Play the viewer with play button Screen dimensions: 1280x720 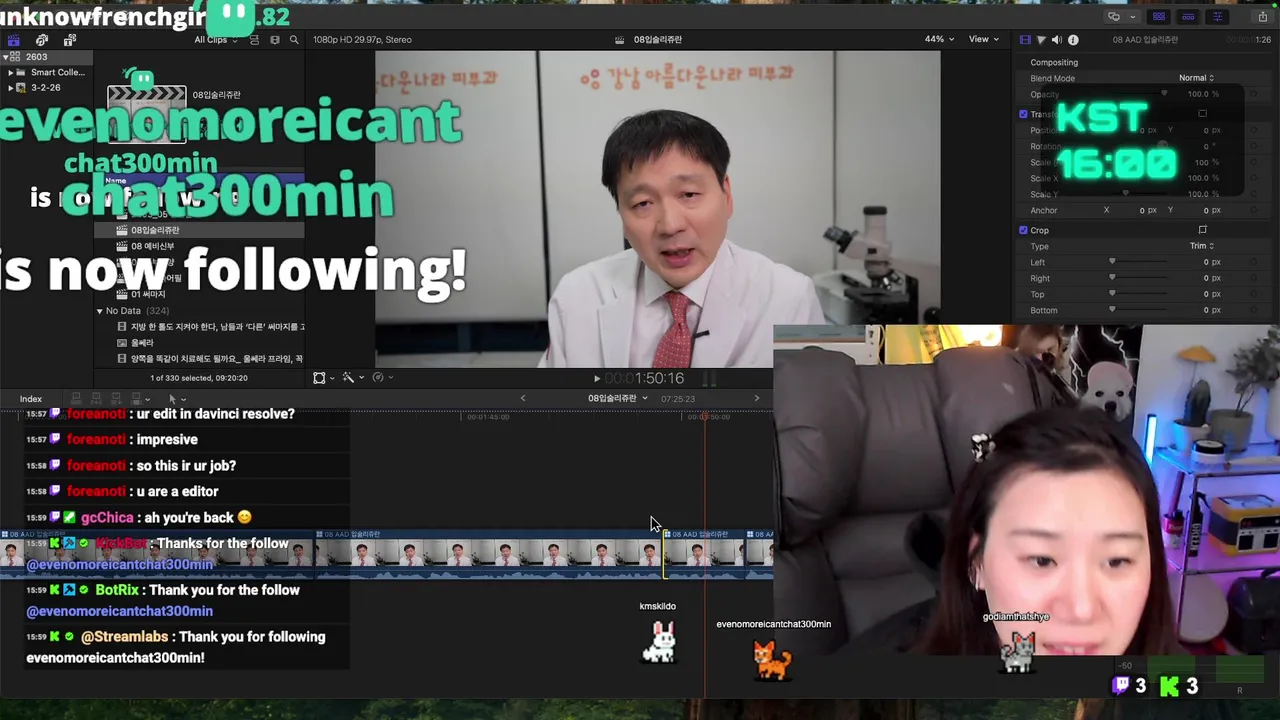click(597, 379)
